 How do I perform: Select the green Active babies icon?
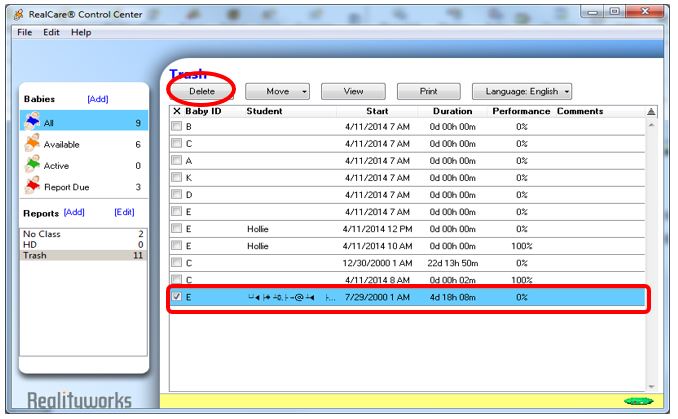tap(32, 164)
